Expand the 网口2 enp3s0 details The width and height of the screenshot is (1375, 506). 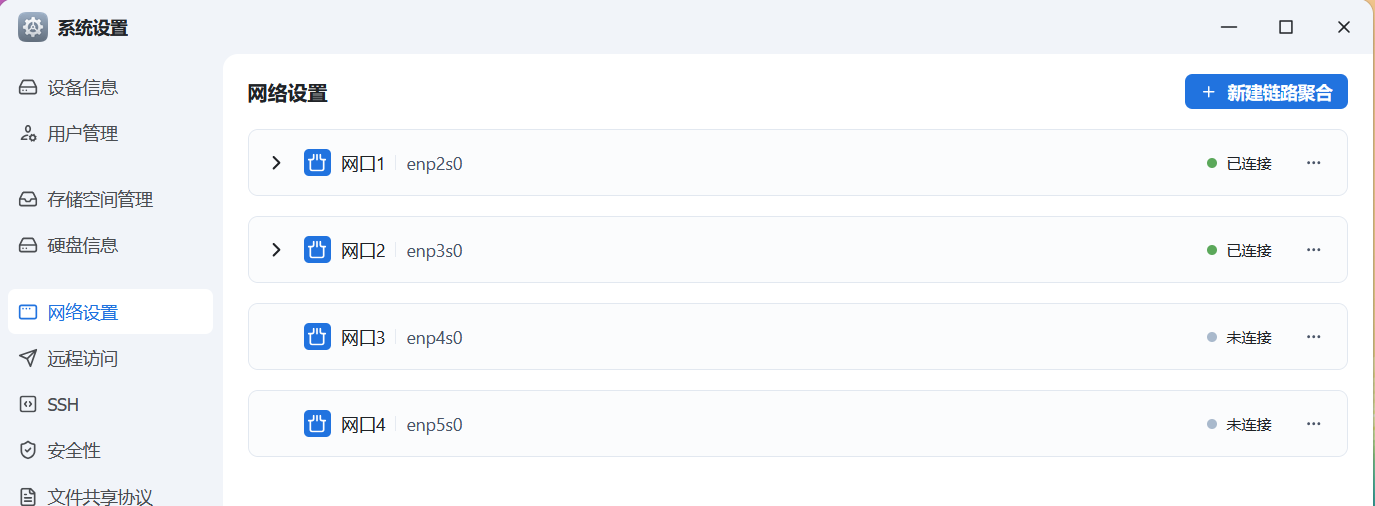pos(277,250)
